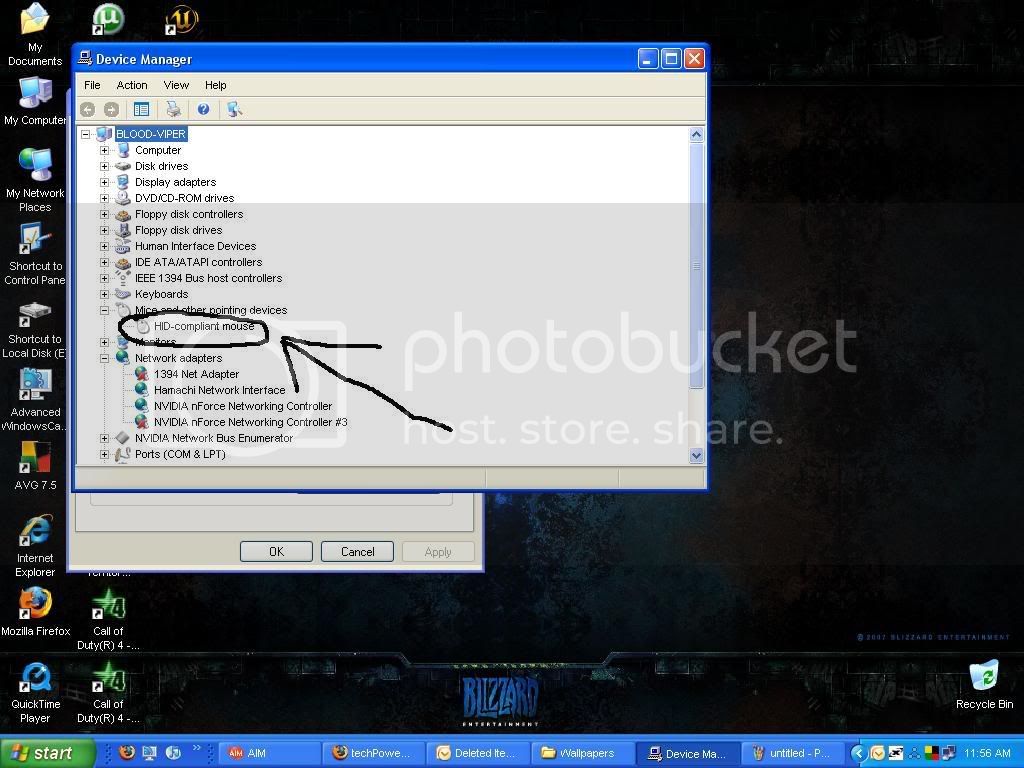Viewport: 1024px width, 768px height.
Task: Open the View menu
Action: [176, 85]
